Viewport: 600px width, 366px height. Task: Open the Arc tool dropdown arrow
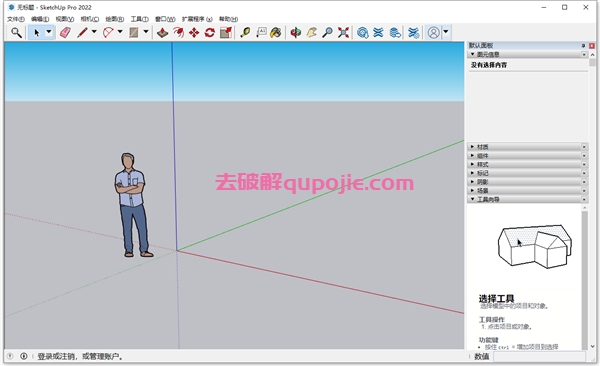[120, 32]
